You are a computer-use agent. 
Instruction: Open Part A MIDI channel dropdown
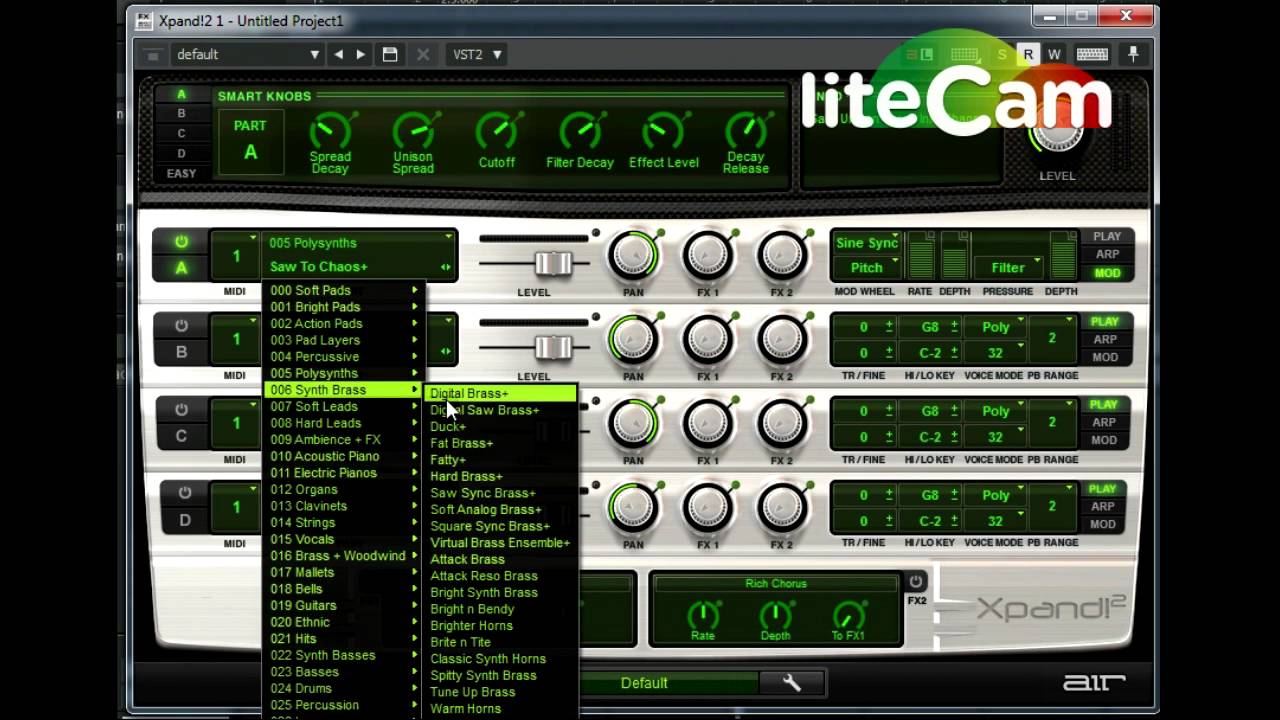[x=236, y=256]
